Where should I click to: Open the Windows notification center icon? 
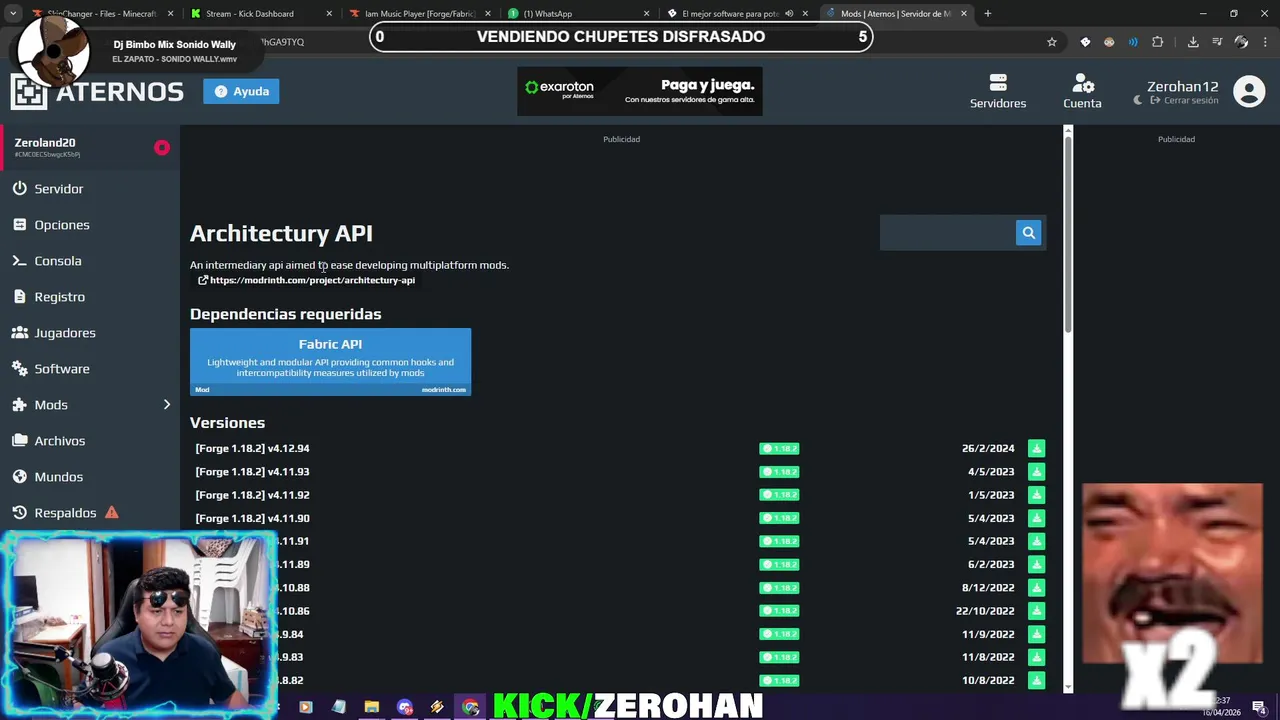tap(1259, 707)
